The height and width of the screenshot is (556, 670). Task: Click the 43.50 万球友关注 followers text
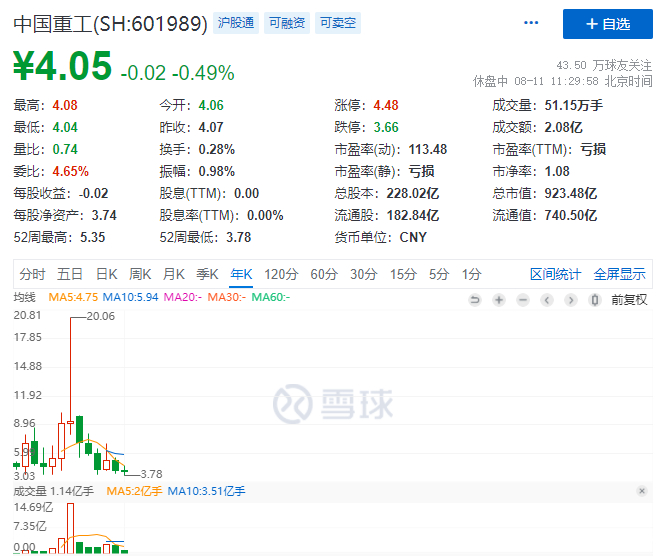point(604,65)
